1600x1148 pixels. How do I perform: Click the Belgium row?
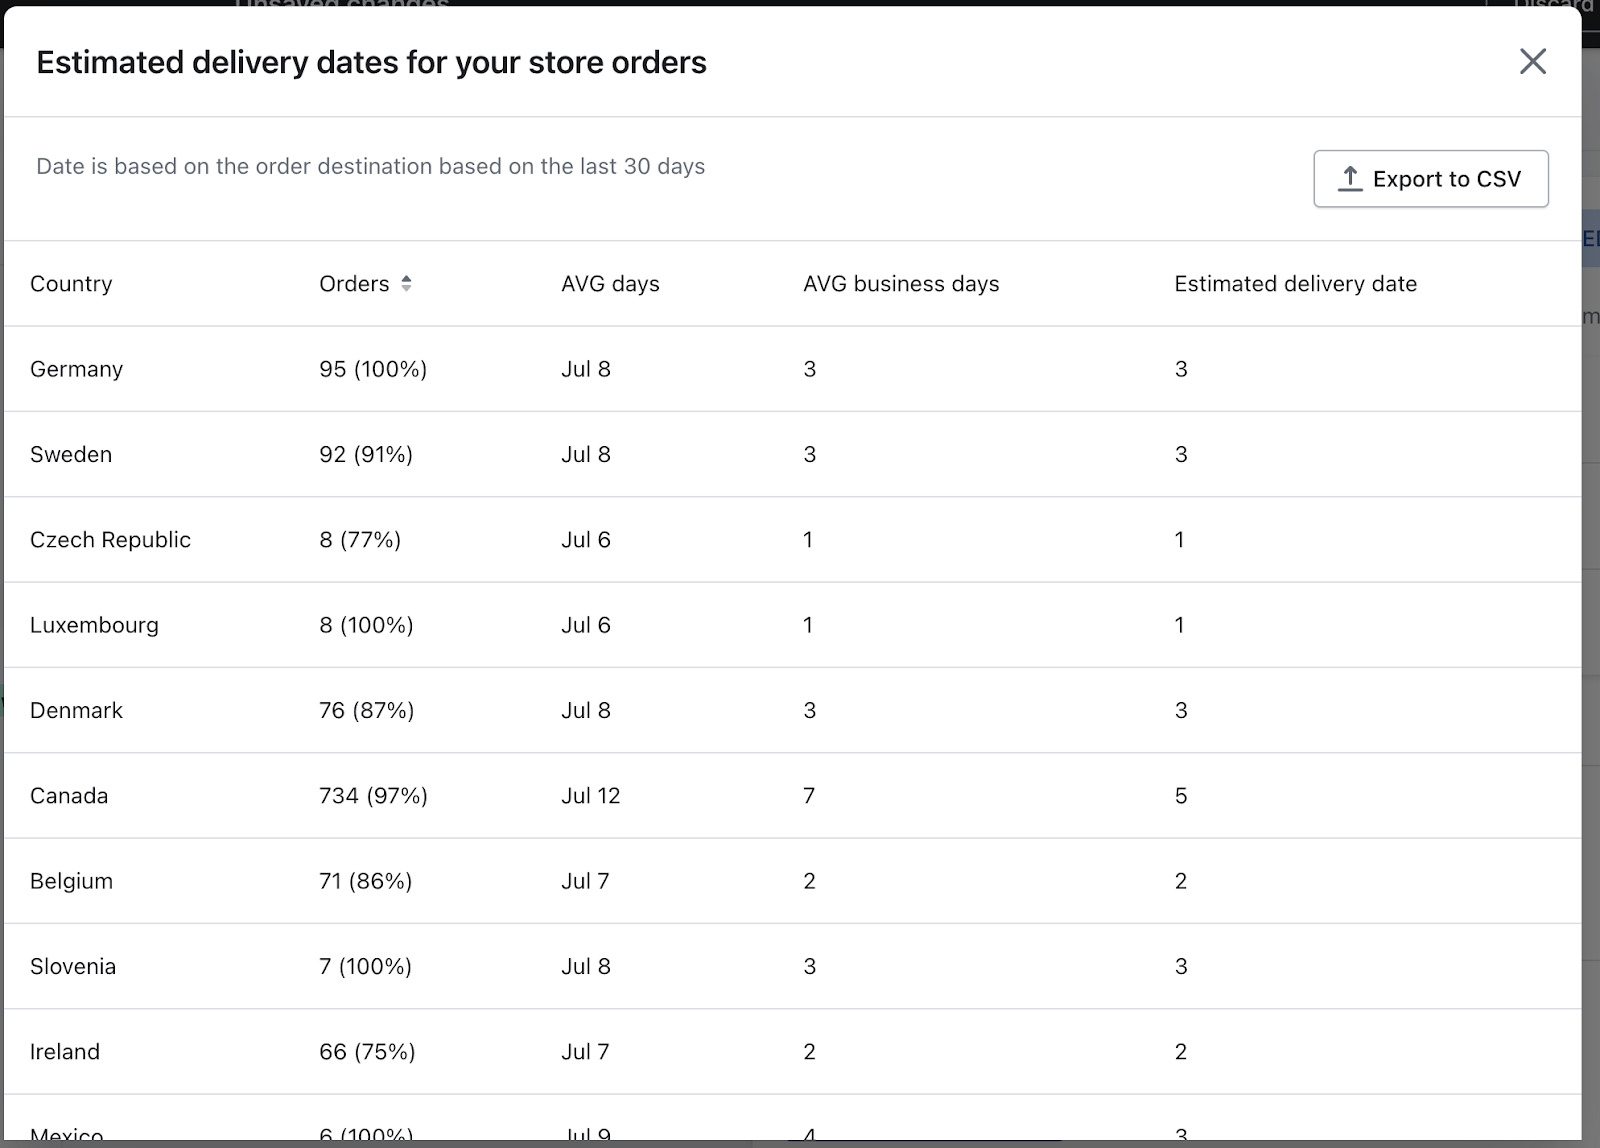pyautogui.click(x=71, y=881)
